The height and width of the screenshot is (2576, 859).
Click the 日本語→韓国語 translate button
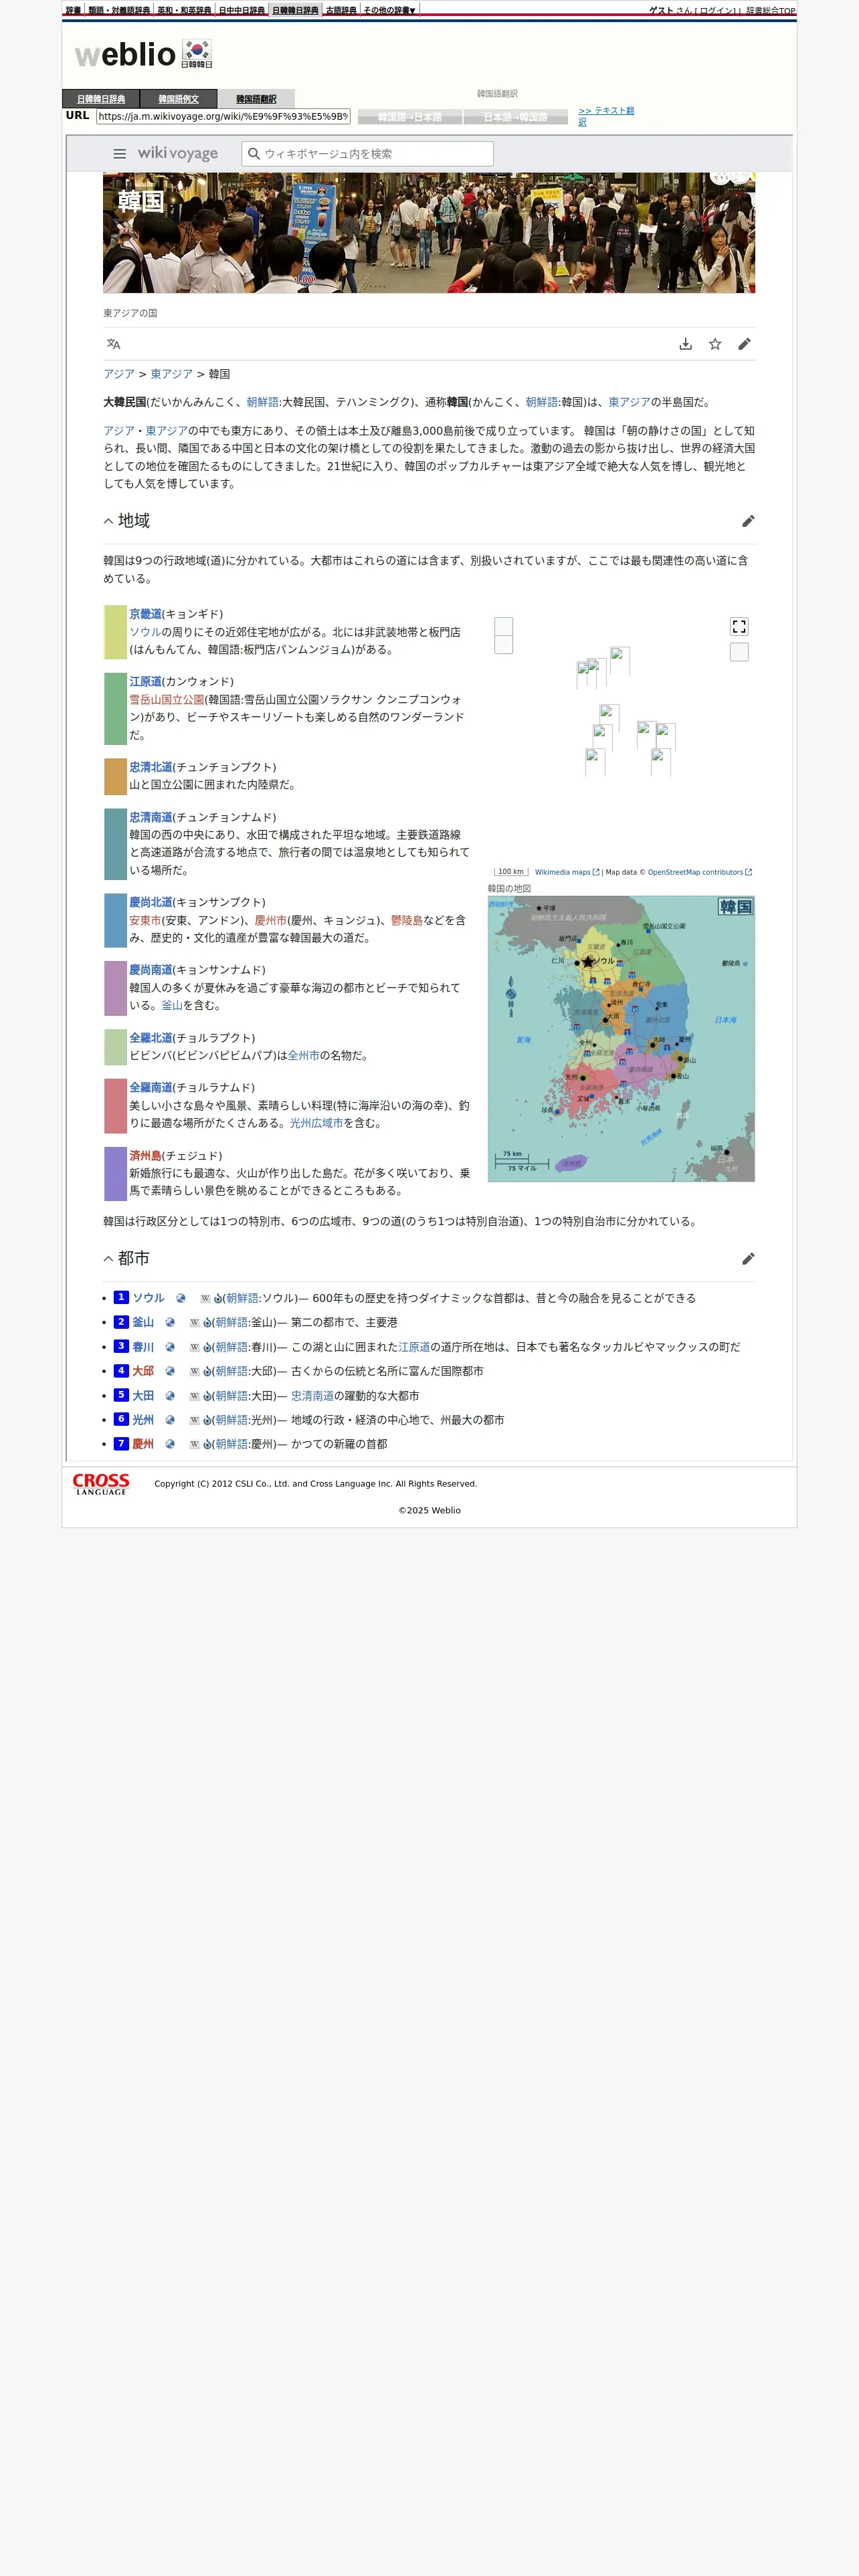point(516,117)
